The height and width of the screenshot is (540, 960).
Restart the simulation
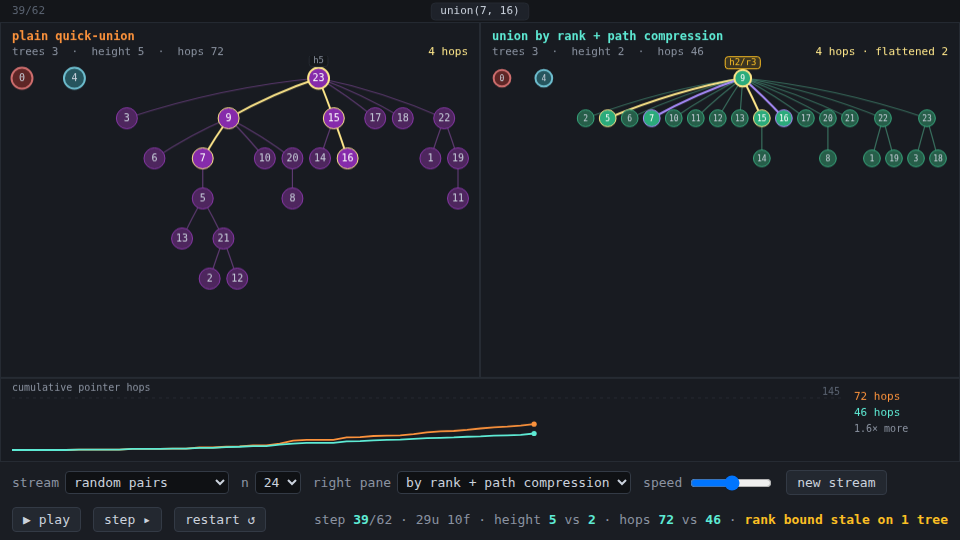coord(220,519)
